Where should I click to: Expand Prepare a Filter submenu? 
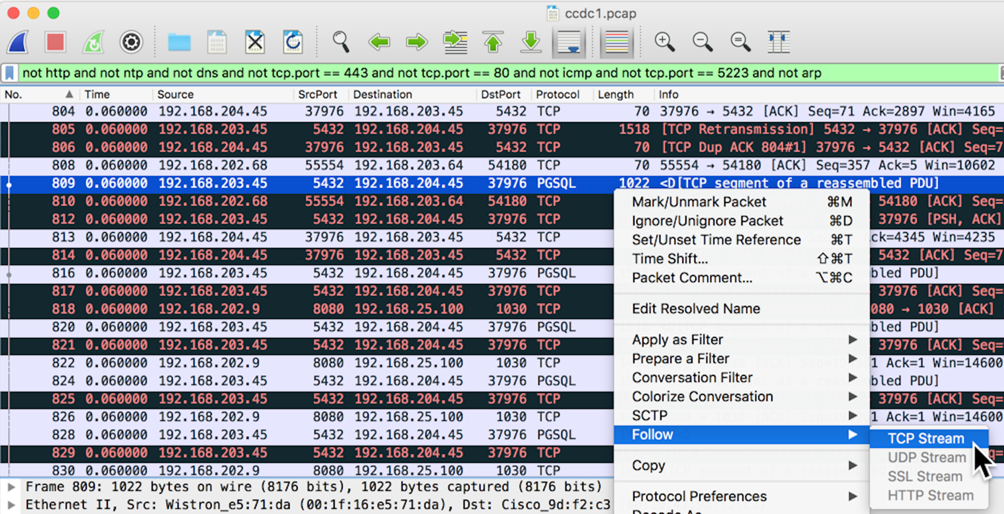pyautogui.click(x=742, y=358)
